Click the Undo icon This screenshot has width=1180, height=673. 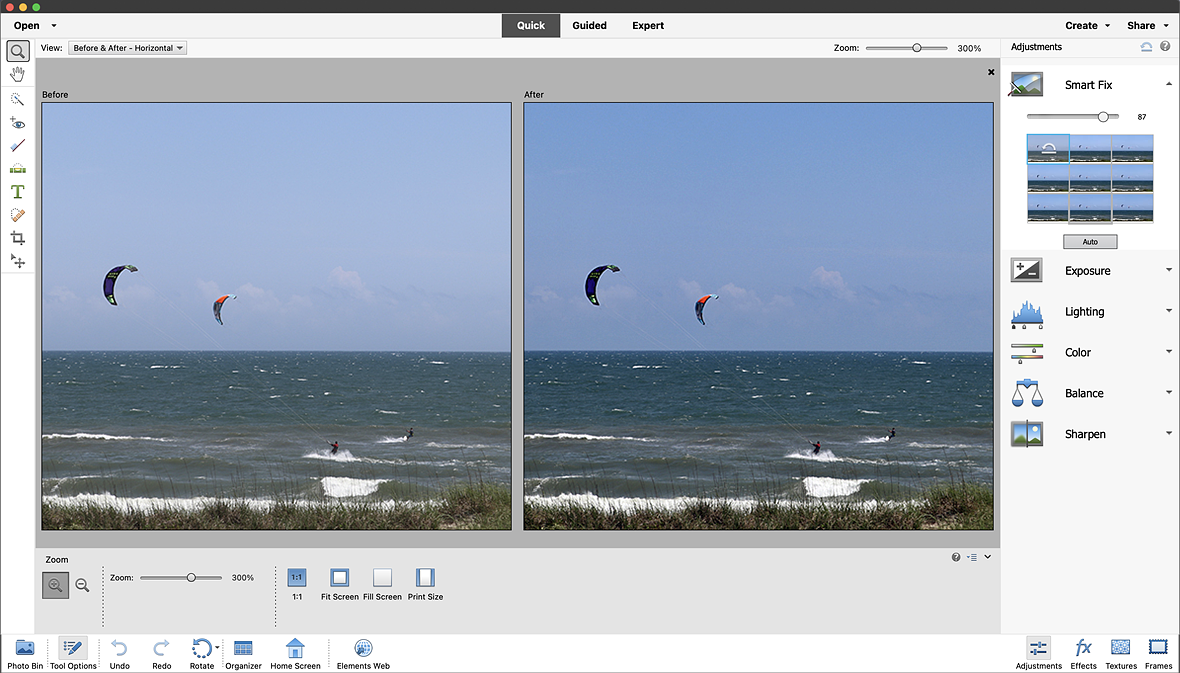click(x=119, y=648)
